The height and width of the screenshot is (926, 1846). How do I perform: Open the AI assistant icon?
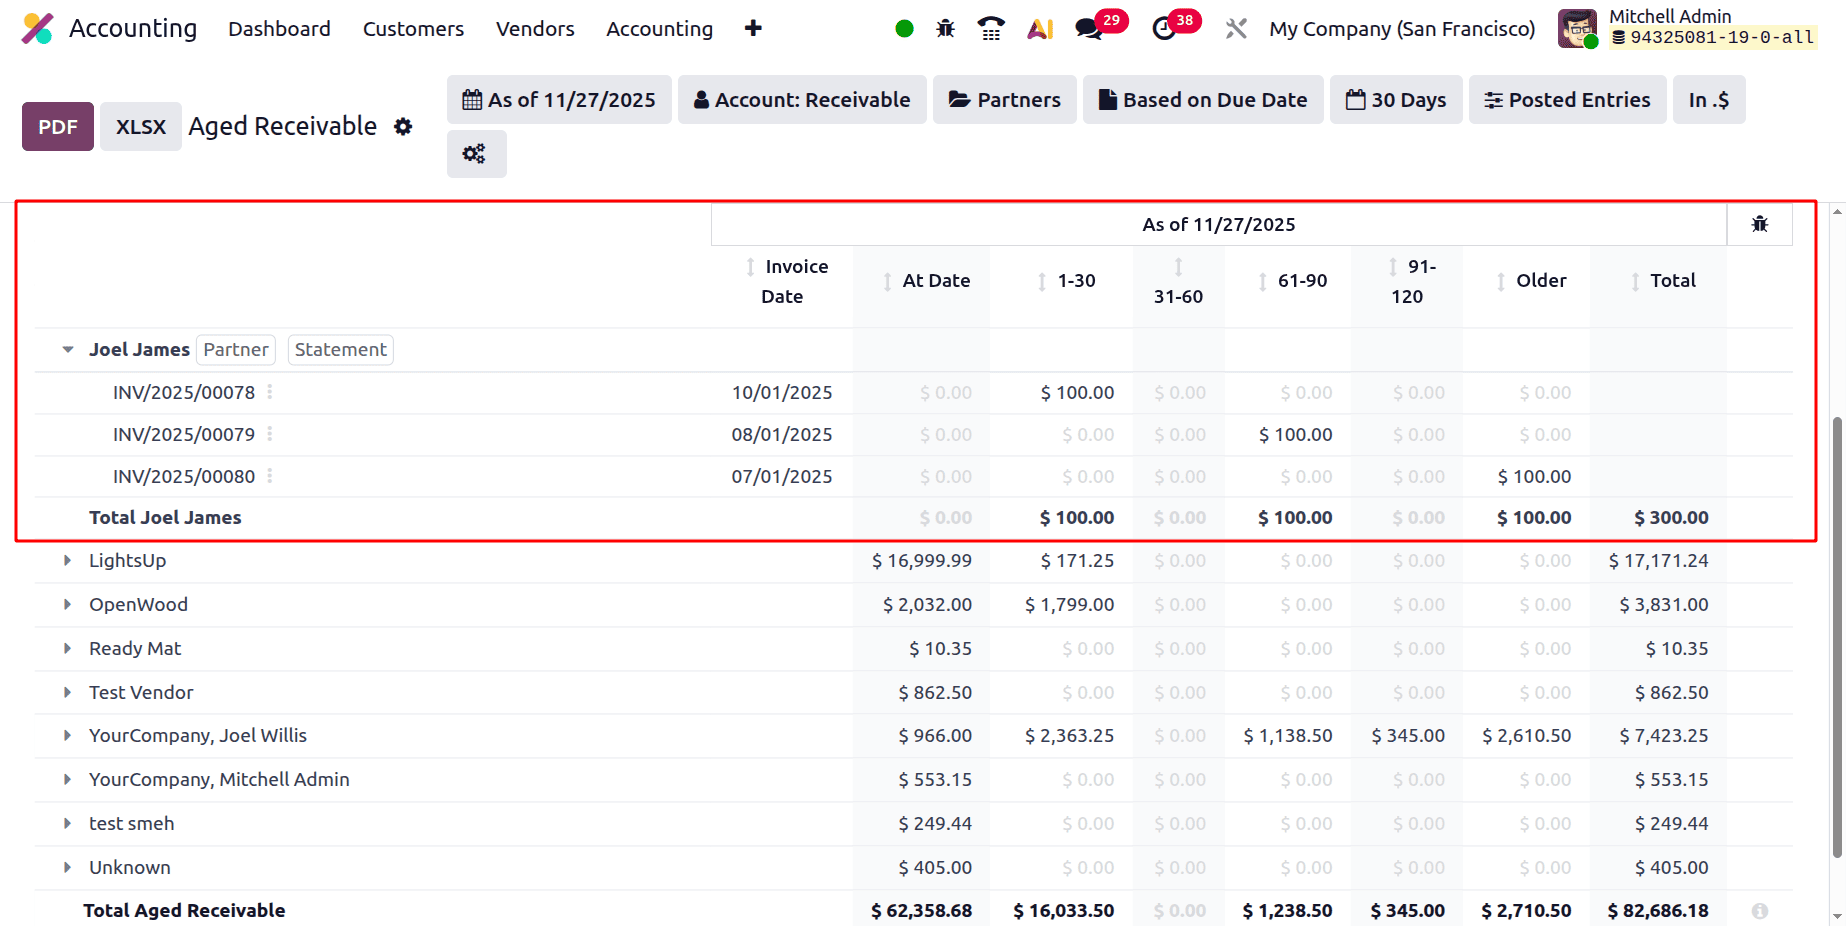1040,29
